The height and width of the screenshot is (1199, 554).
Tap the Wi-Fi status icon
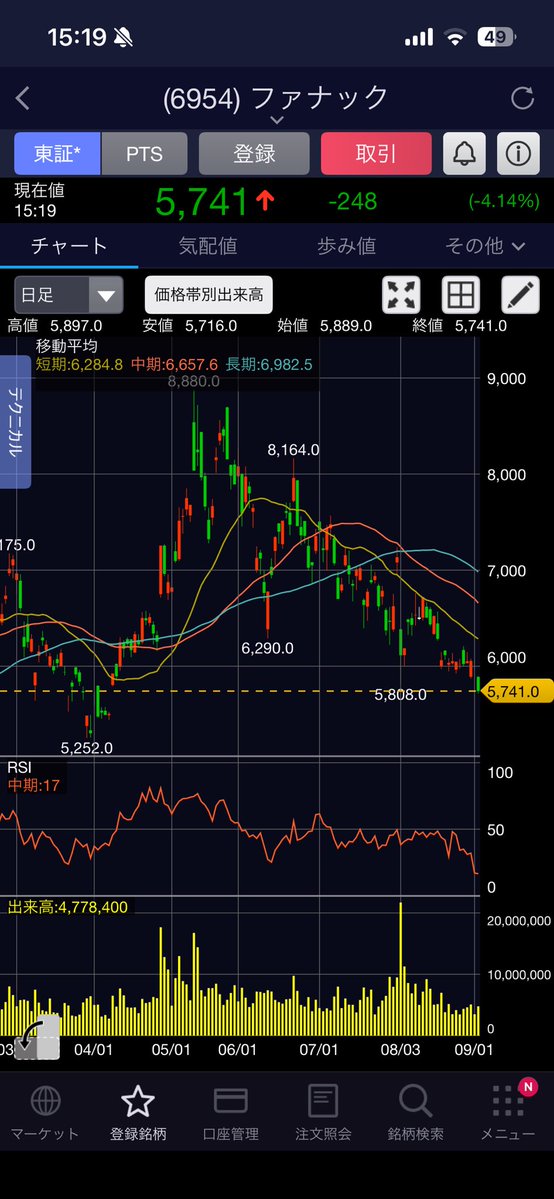click(456, 37)
